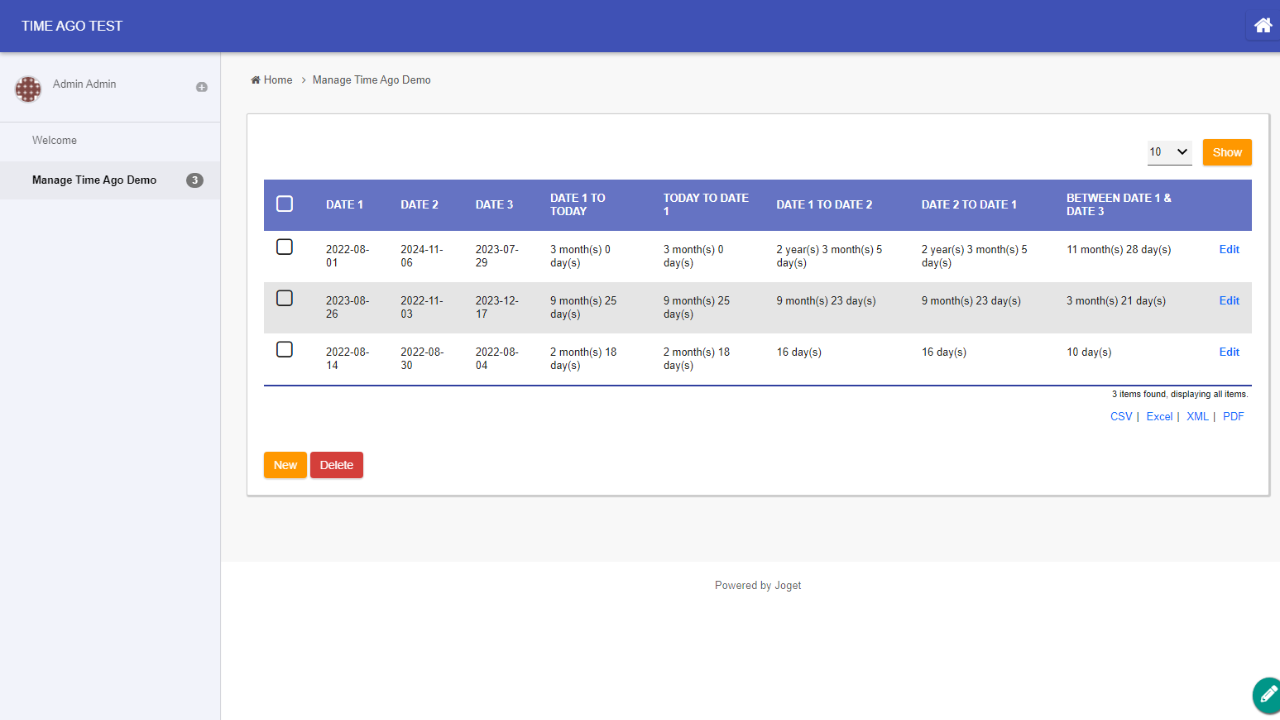Export the list as CSV

point(1121,417)
